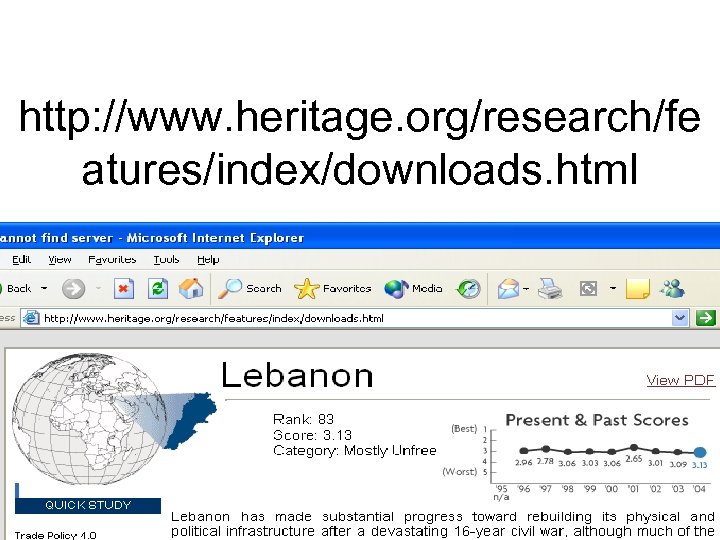Open the Tools menu
The width and height of the screenshot is (720, 540).
(166, 260)
